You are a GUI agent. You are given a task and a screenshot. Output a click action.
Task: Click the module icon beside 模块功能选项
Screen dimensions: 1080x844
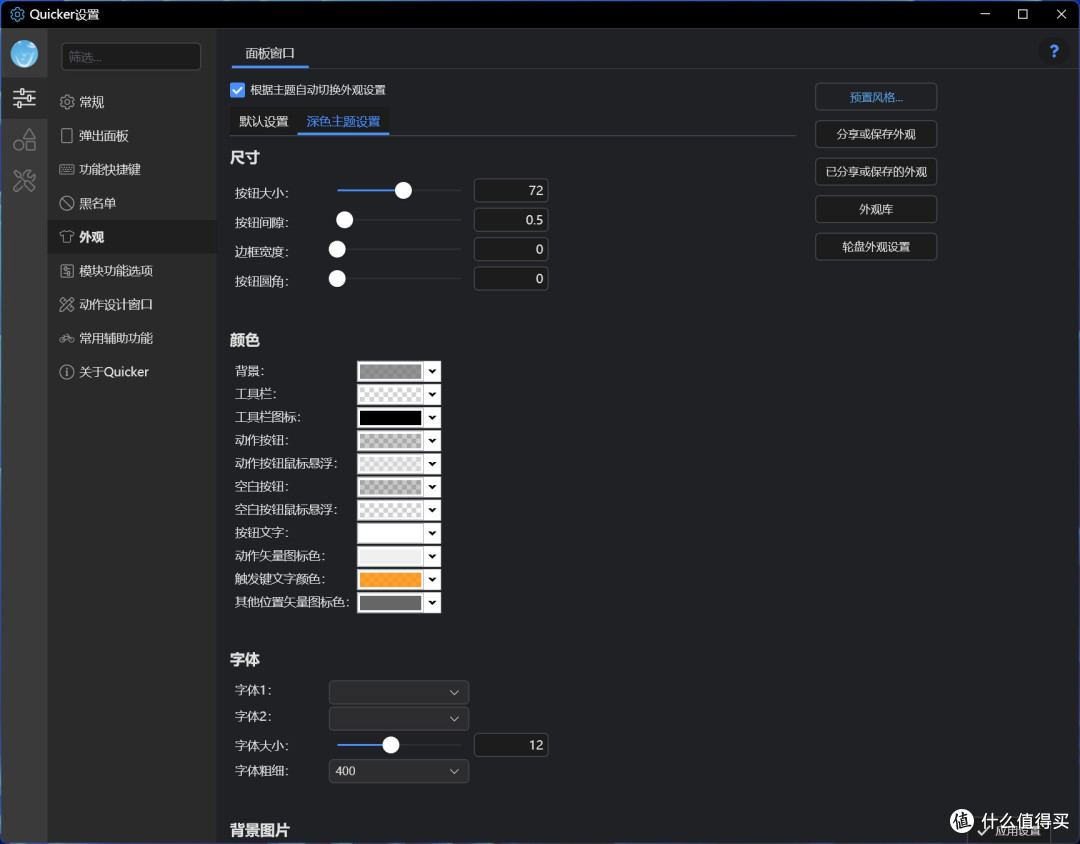point(67,271)
